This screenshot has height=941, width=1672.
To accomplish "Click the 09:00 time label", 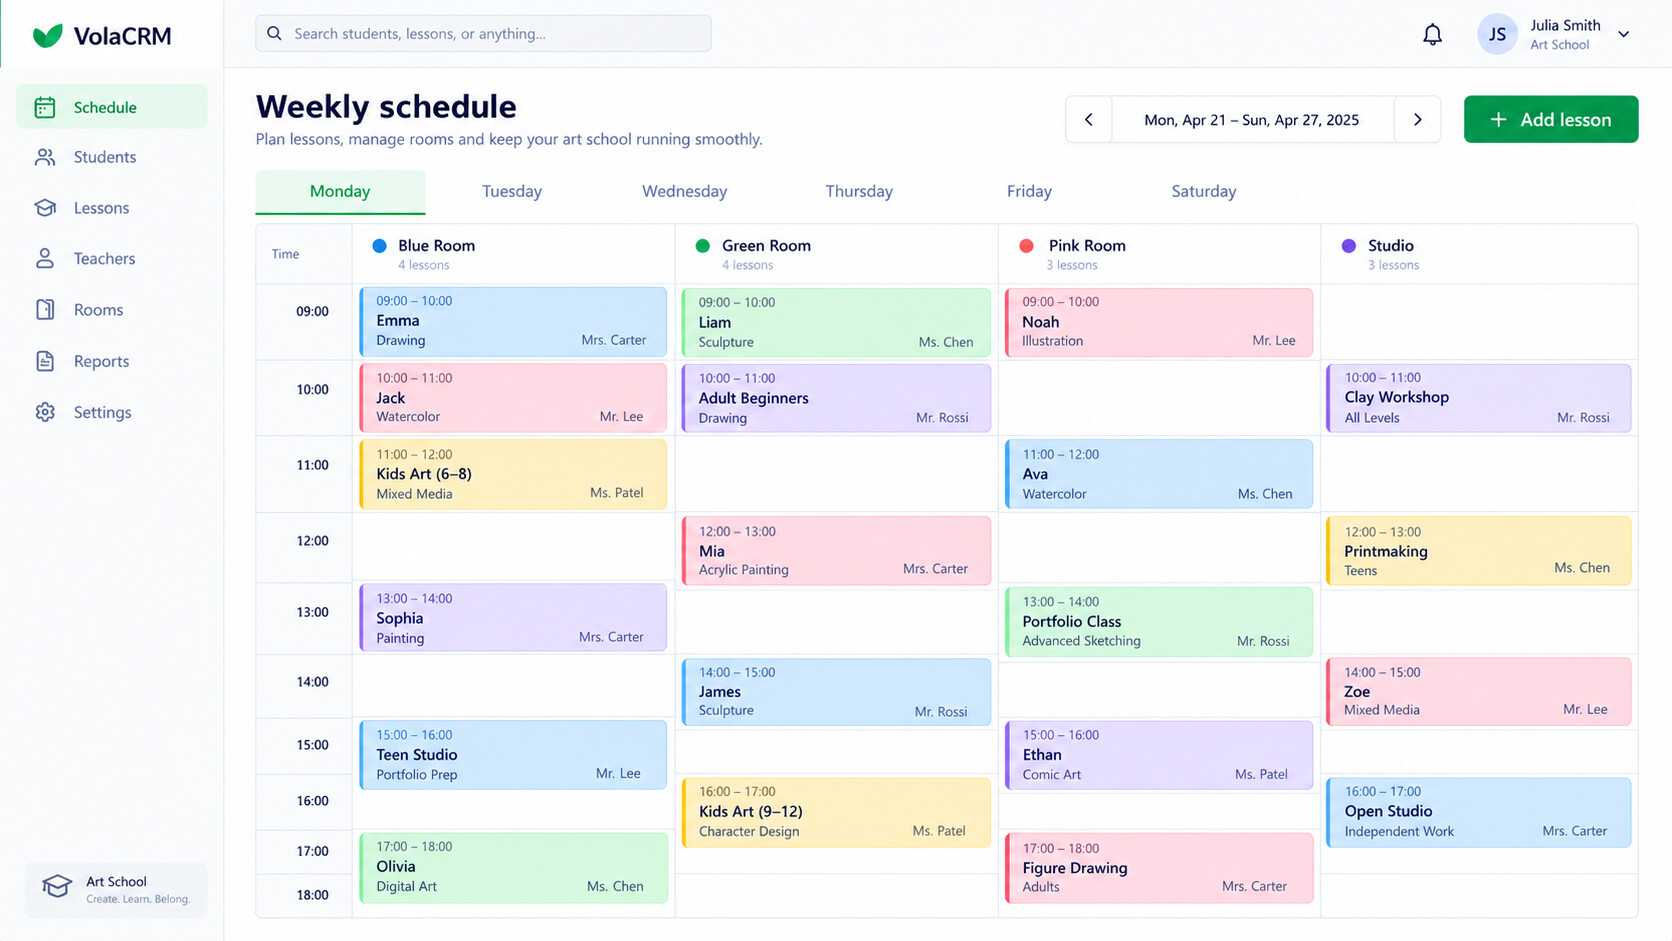I will point(312,311).
